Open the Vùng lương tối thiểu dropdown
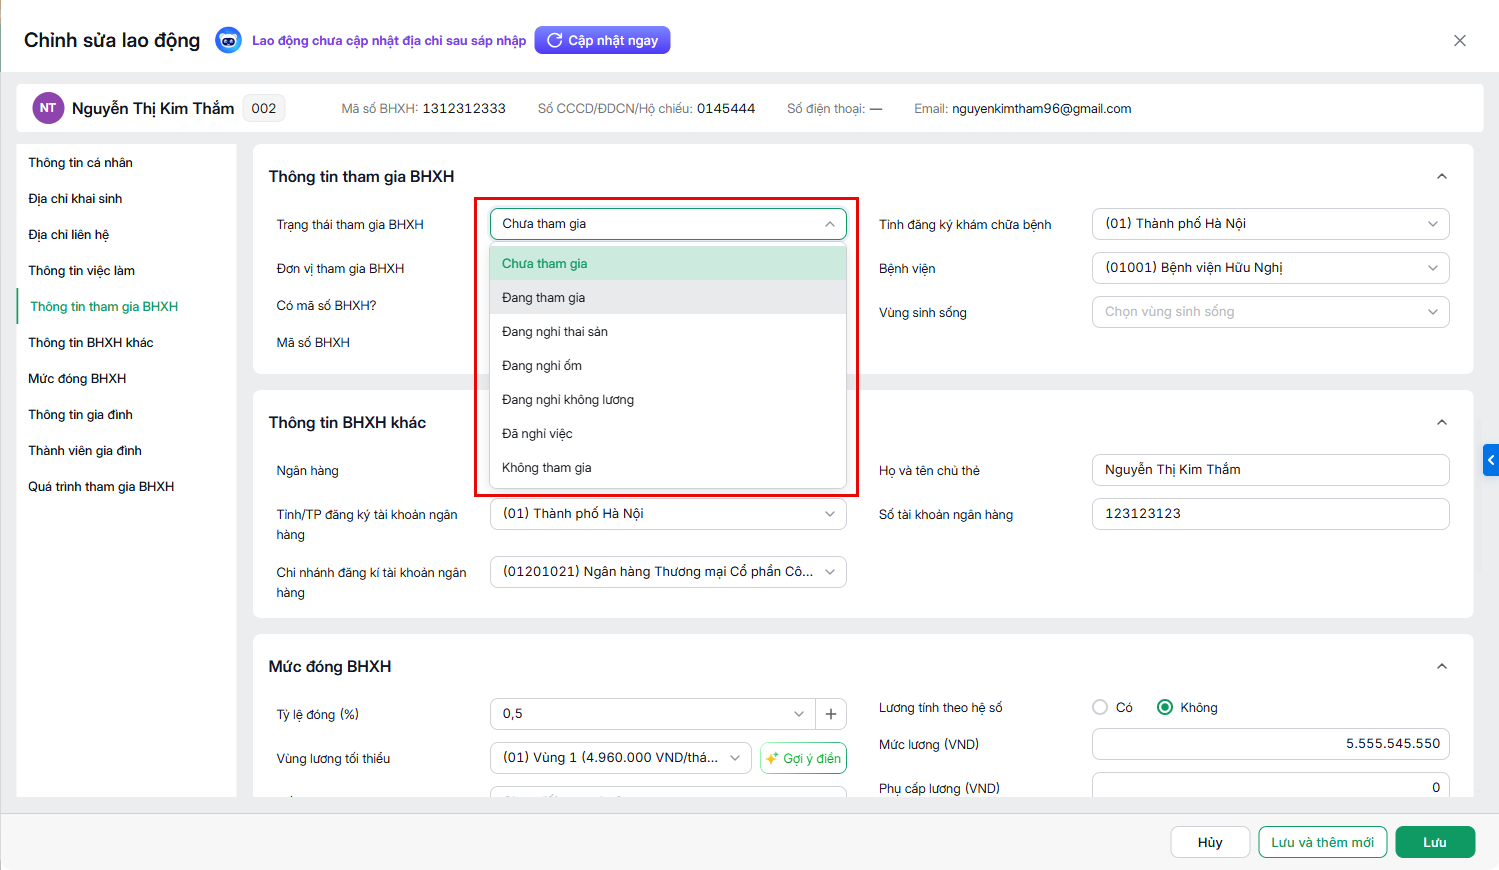This screenshot has height=870, width=1499. [621, 758]
